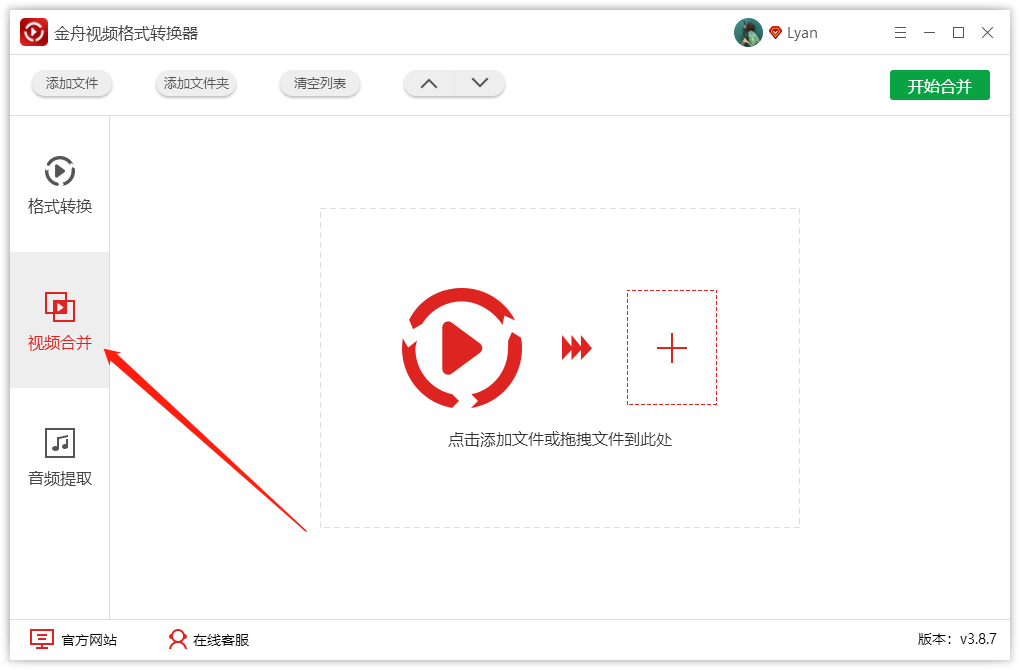Click the 官方网站 website icon
Viewport: 1020px width, 670px height.
pyautogui.click(x=40, y=639)
